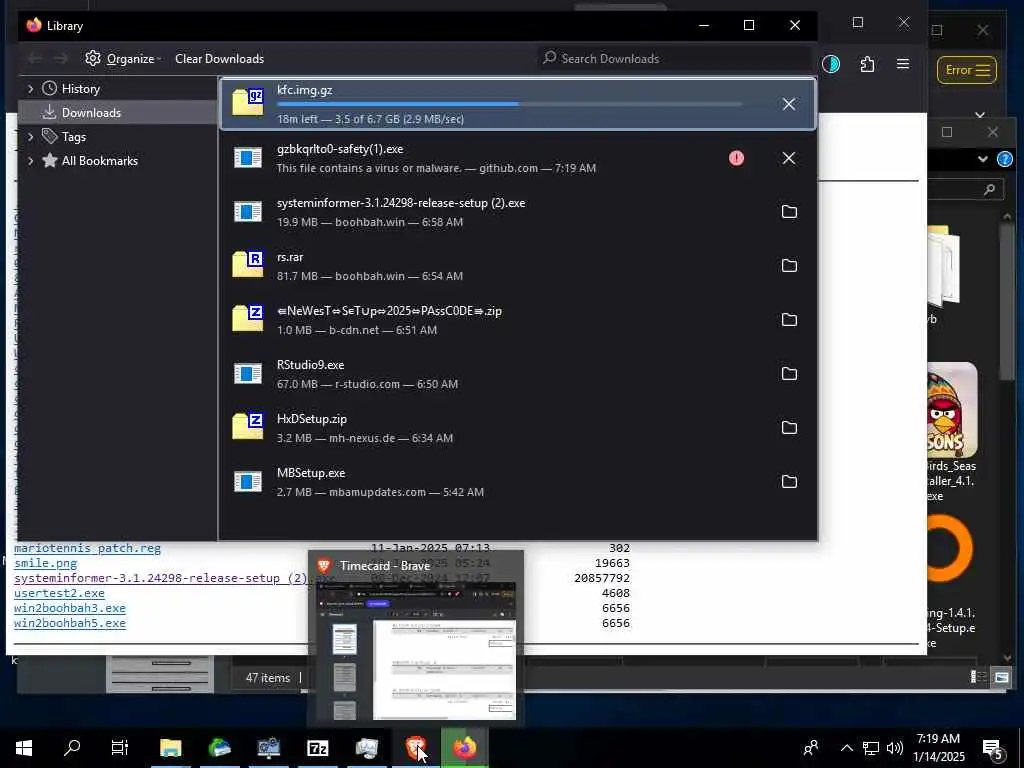Open the notification center icon
Viewport: 1024px width, 768px height.
click(x=993, y=748)
